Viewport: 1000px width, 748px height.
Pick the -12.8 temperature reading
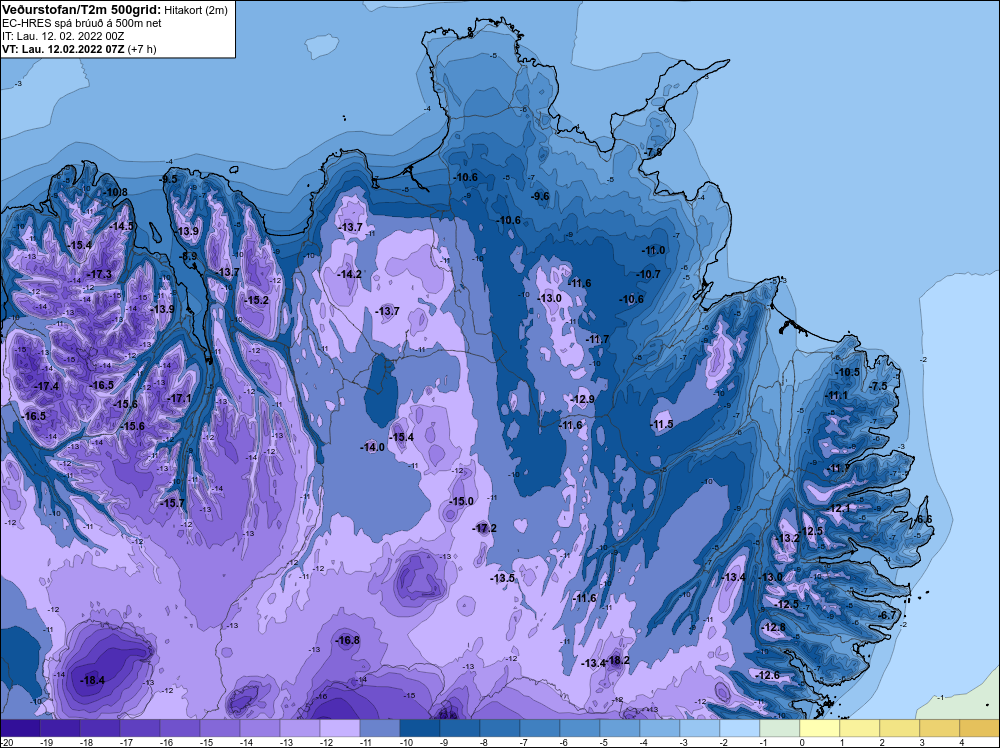click(x=774, y=627)
